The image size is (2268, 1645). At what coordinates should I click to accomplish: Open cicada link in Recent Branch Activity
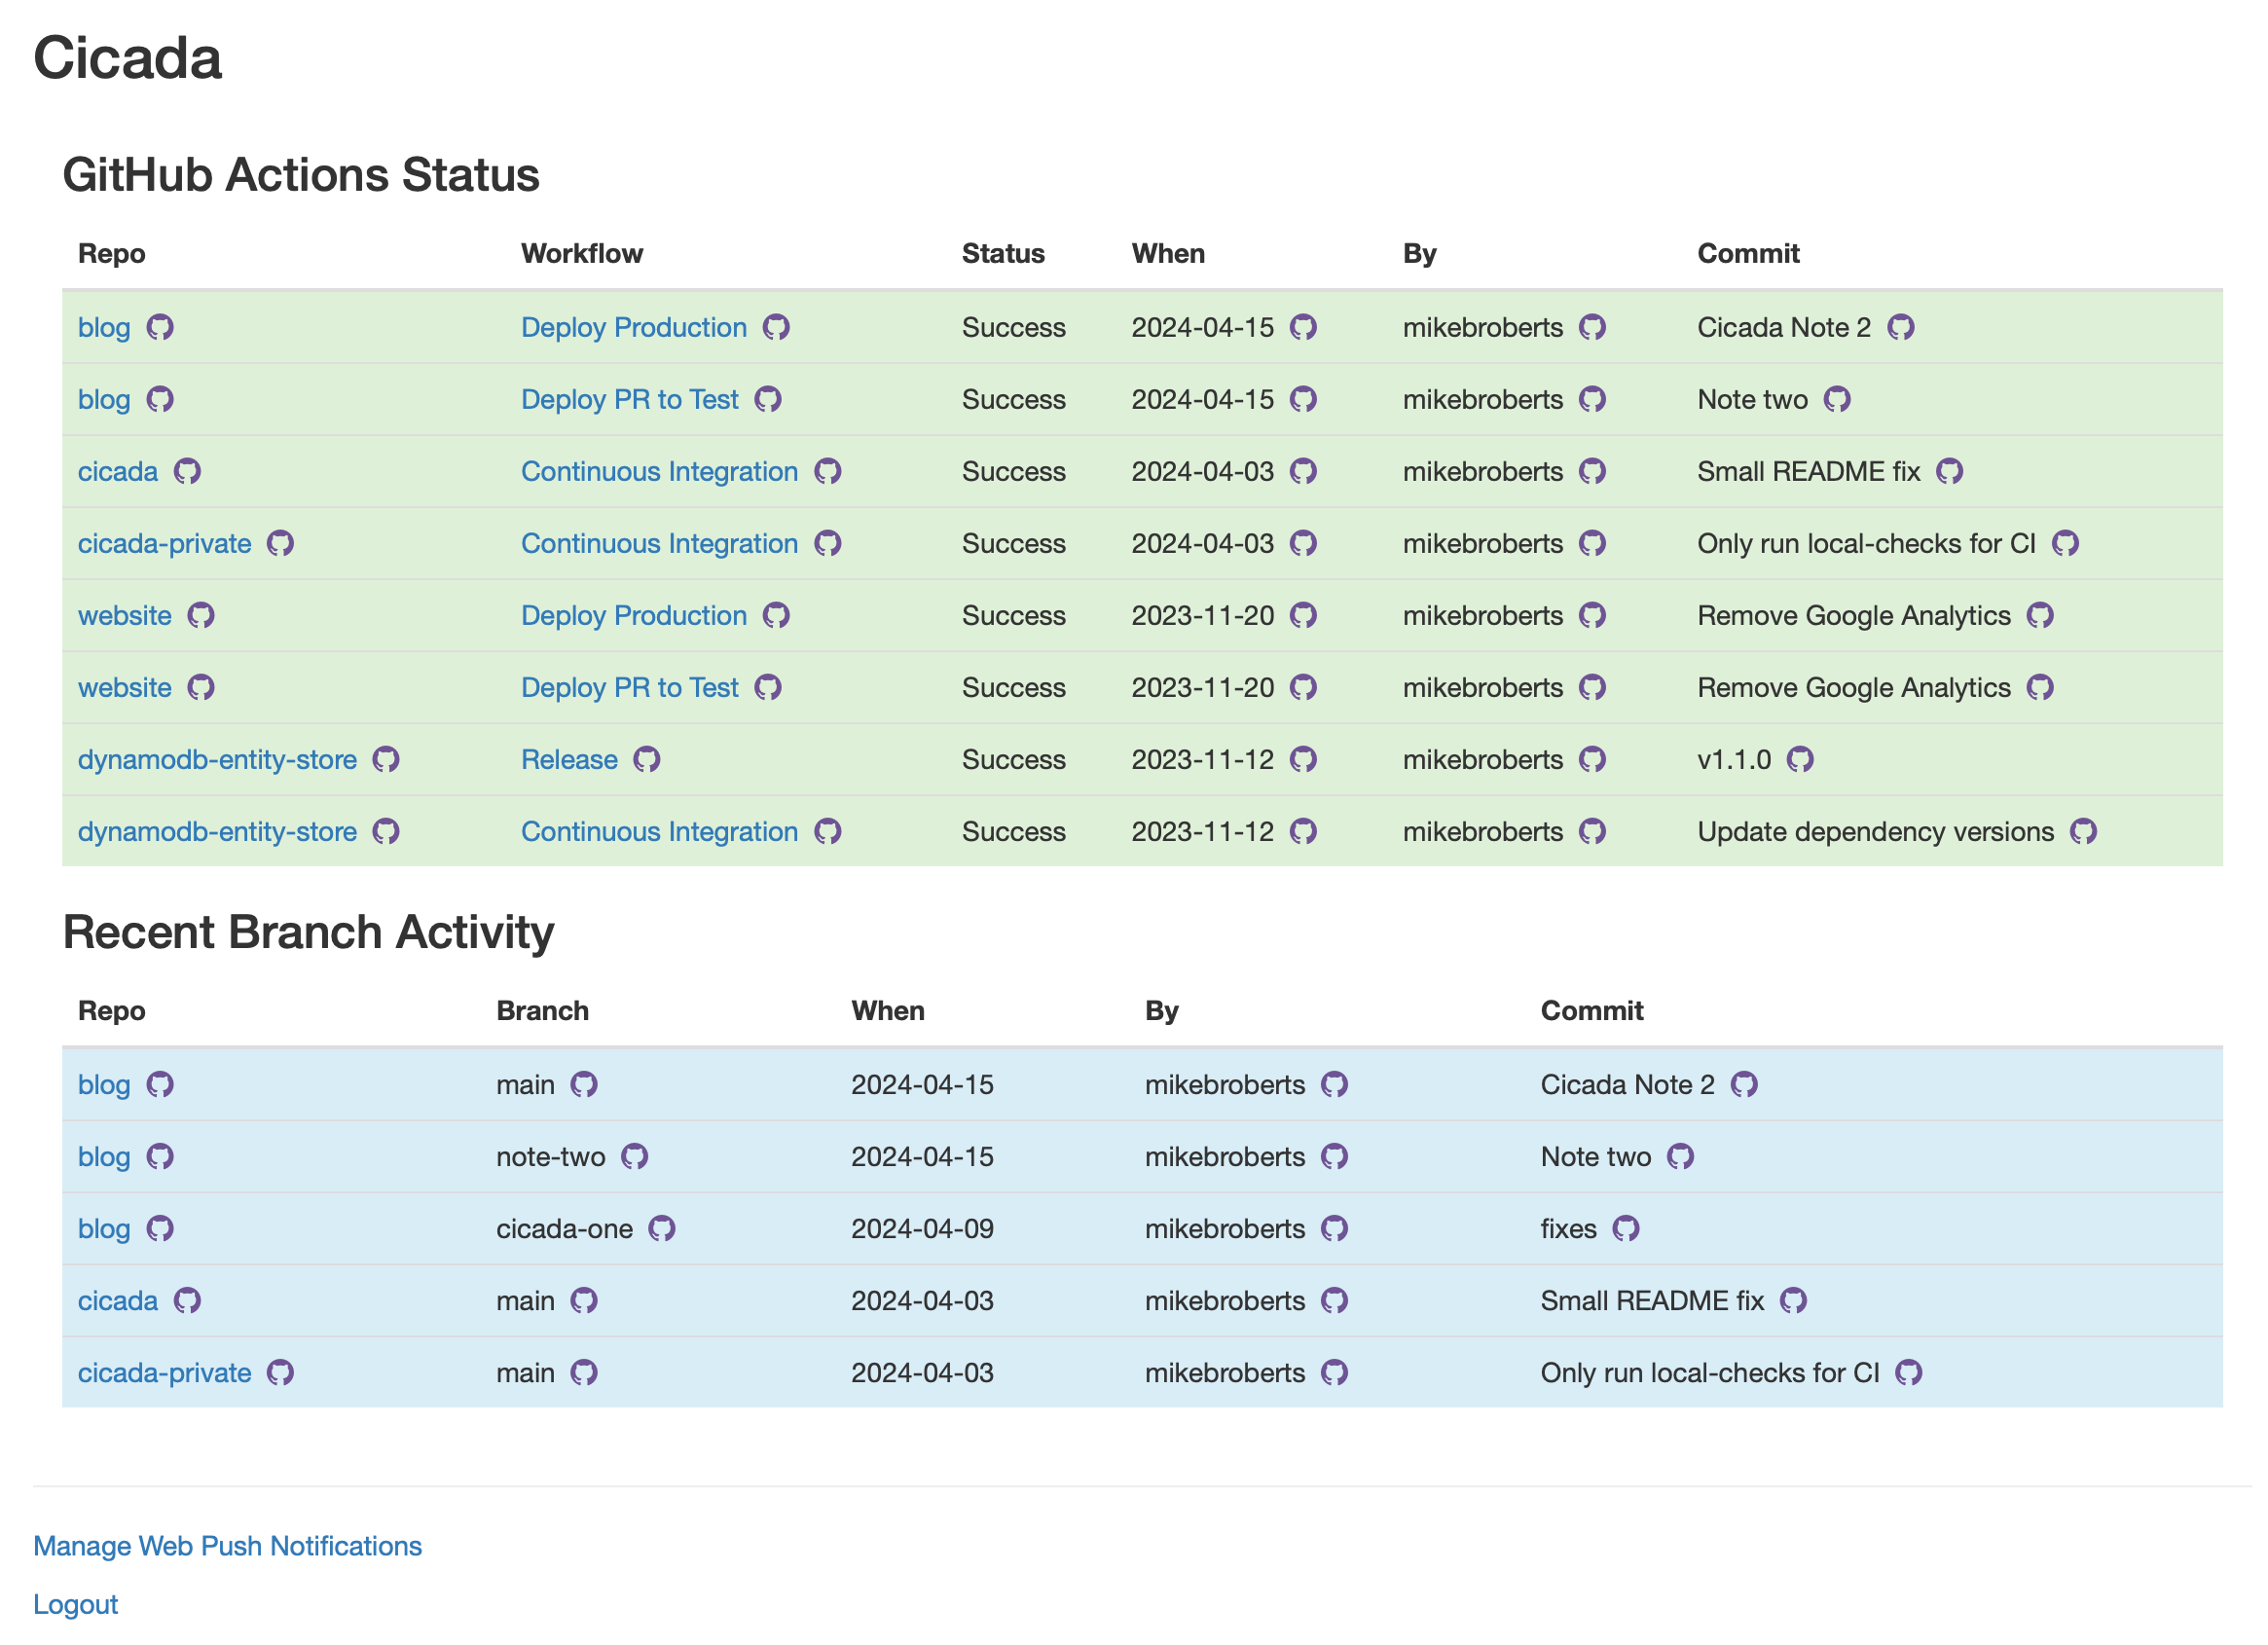[x=118, y=1300]
